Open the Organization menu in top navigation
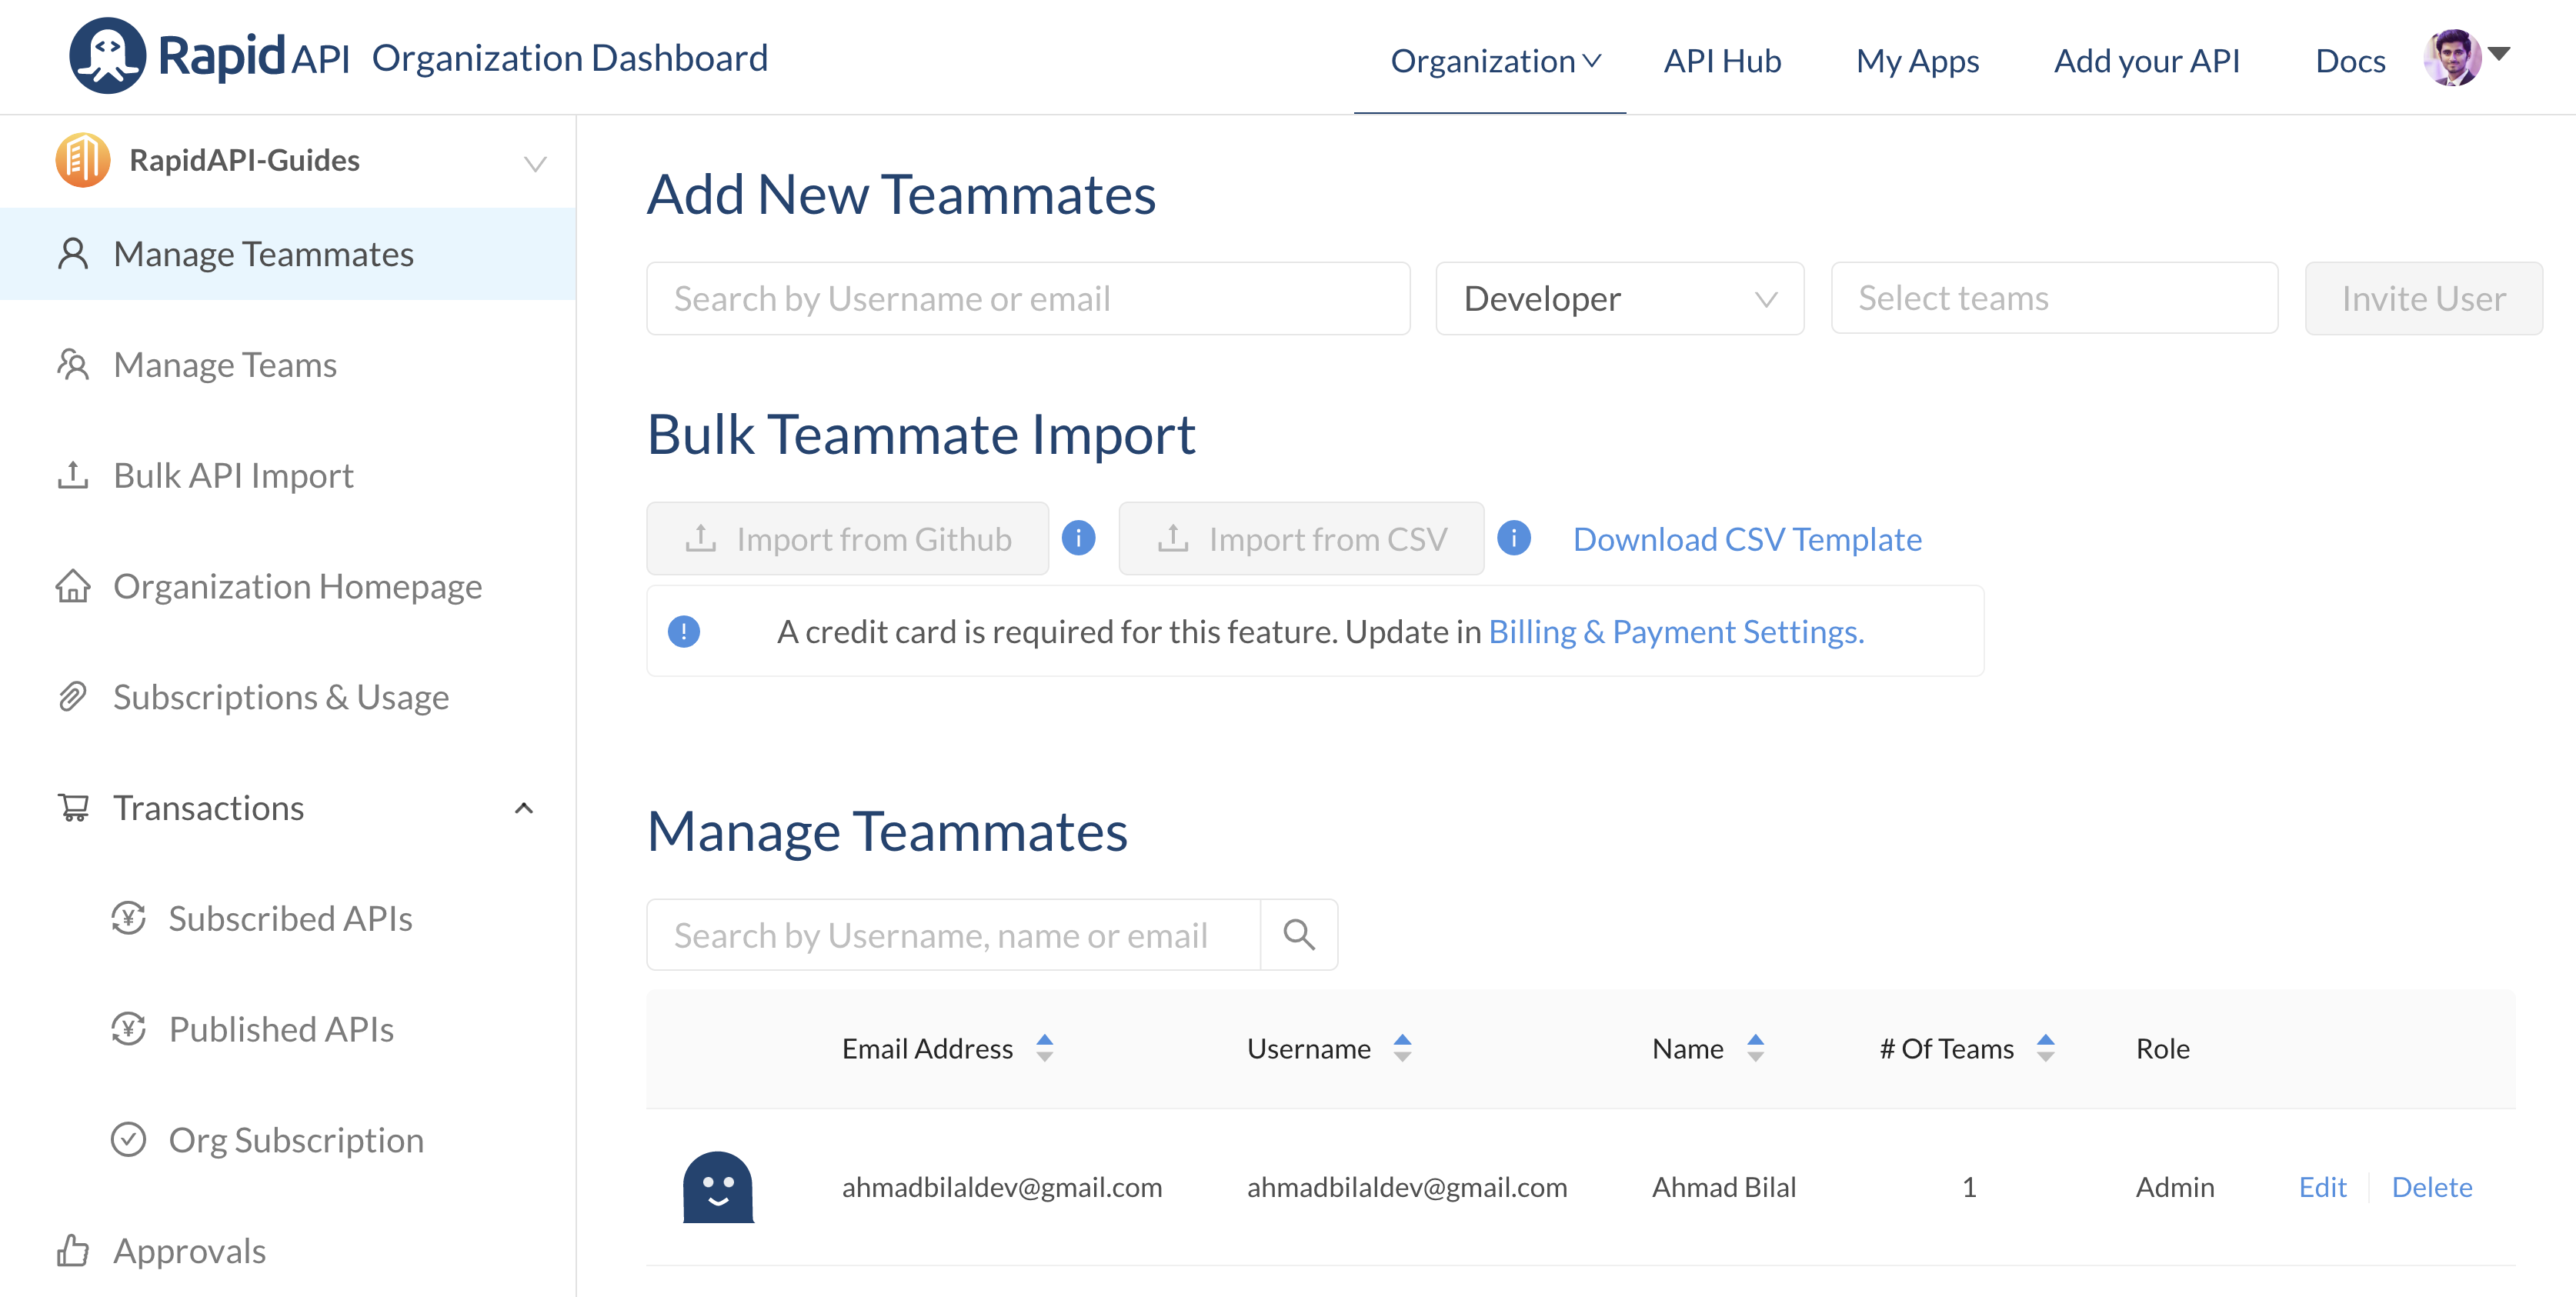 (1494, 61)
